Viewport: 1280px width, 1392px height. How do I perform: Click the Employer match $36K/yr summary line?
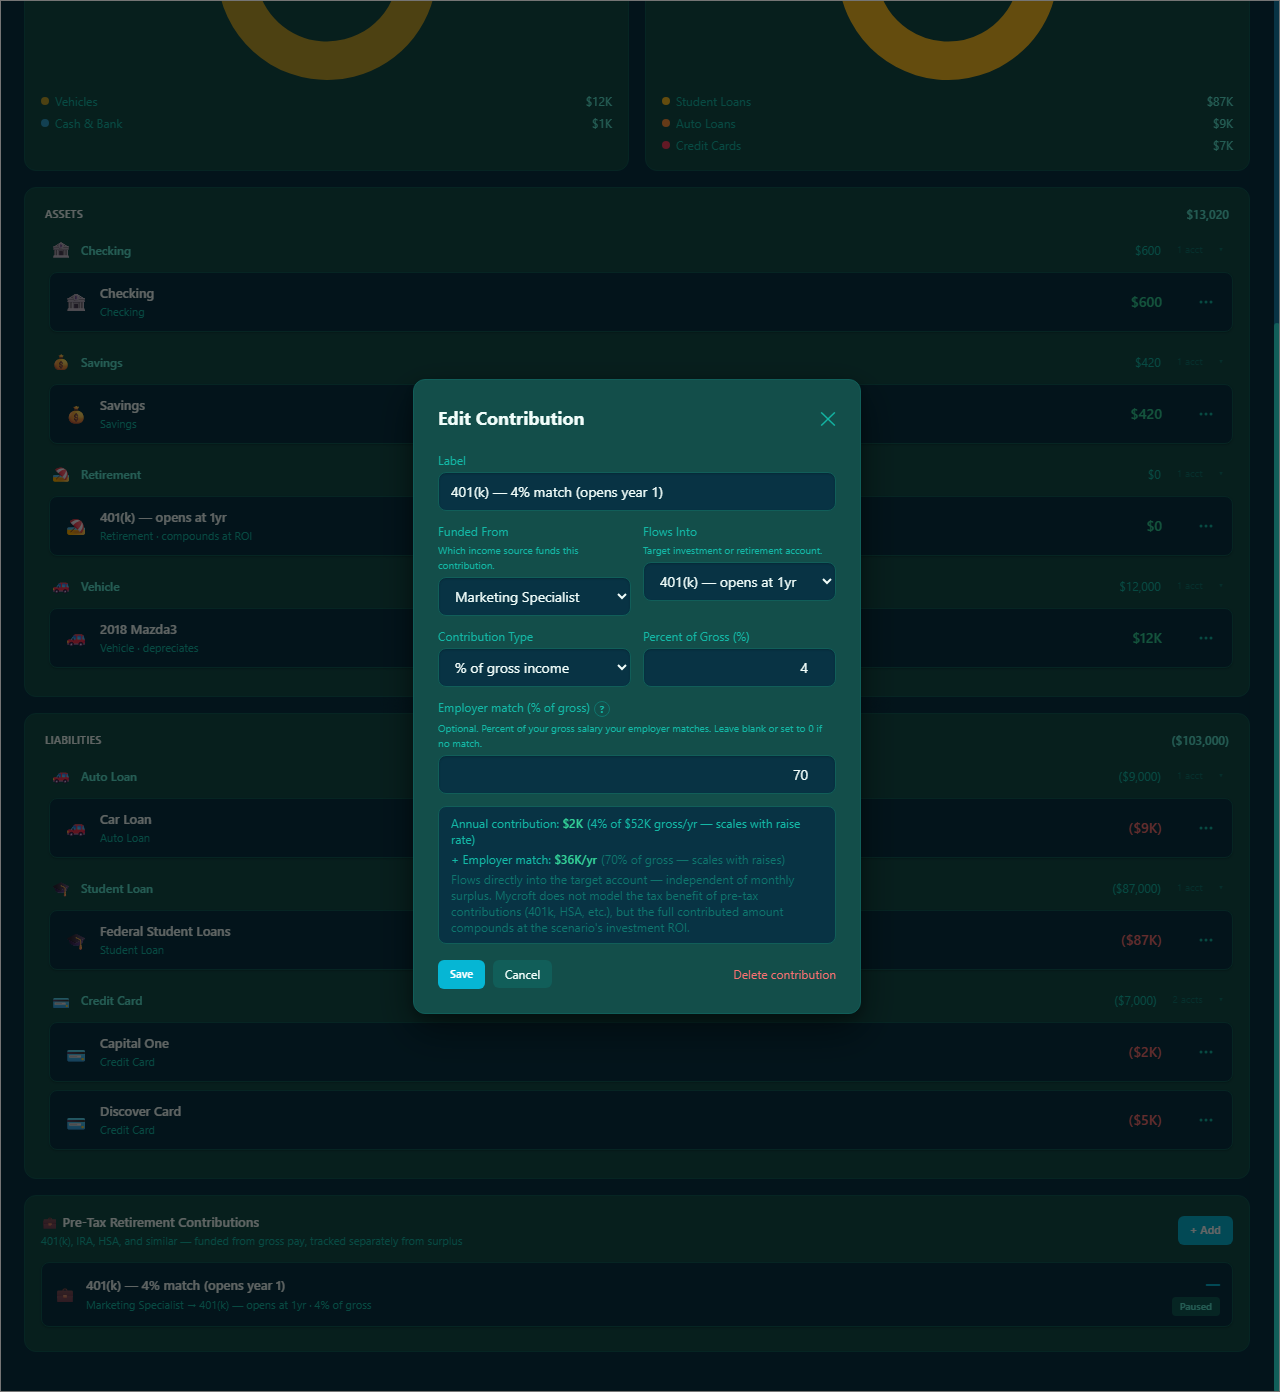pyautogui.click(x=618, y=860)
